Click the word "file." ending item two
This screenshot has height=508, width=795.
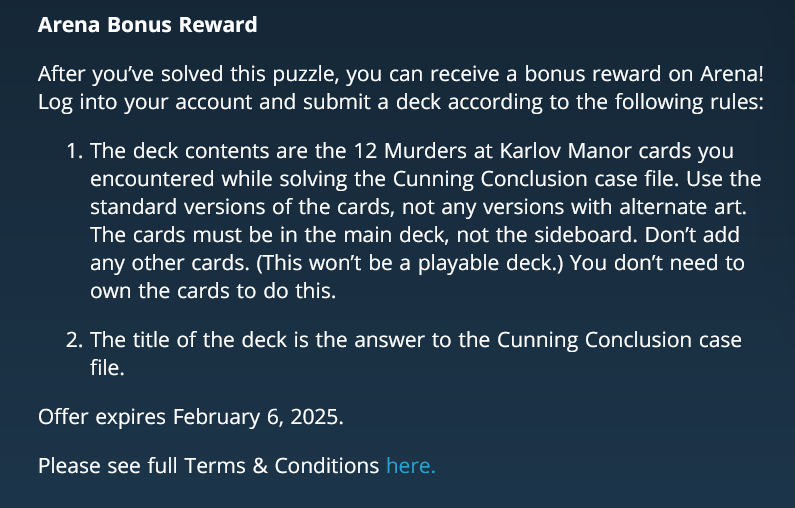[107, 368]
